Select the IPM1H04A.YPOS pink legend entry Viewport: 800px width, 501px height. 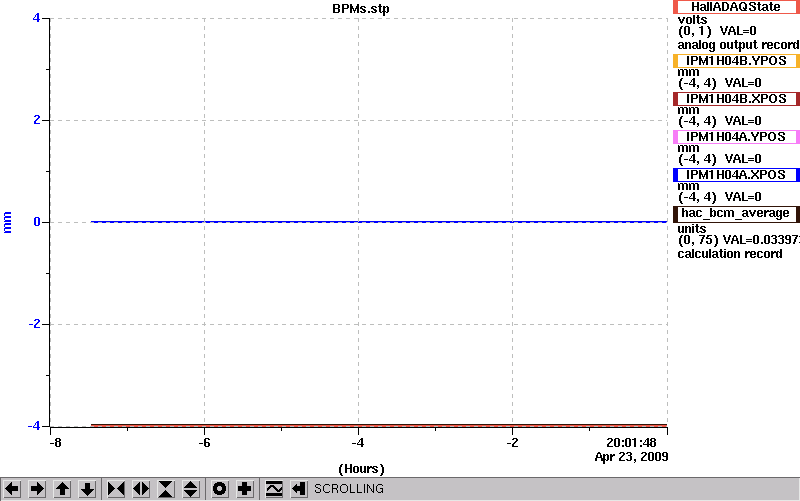coord(736,137)
